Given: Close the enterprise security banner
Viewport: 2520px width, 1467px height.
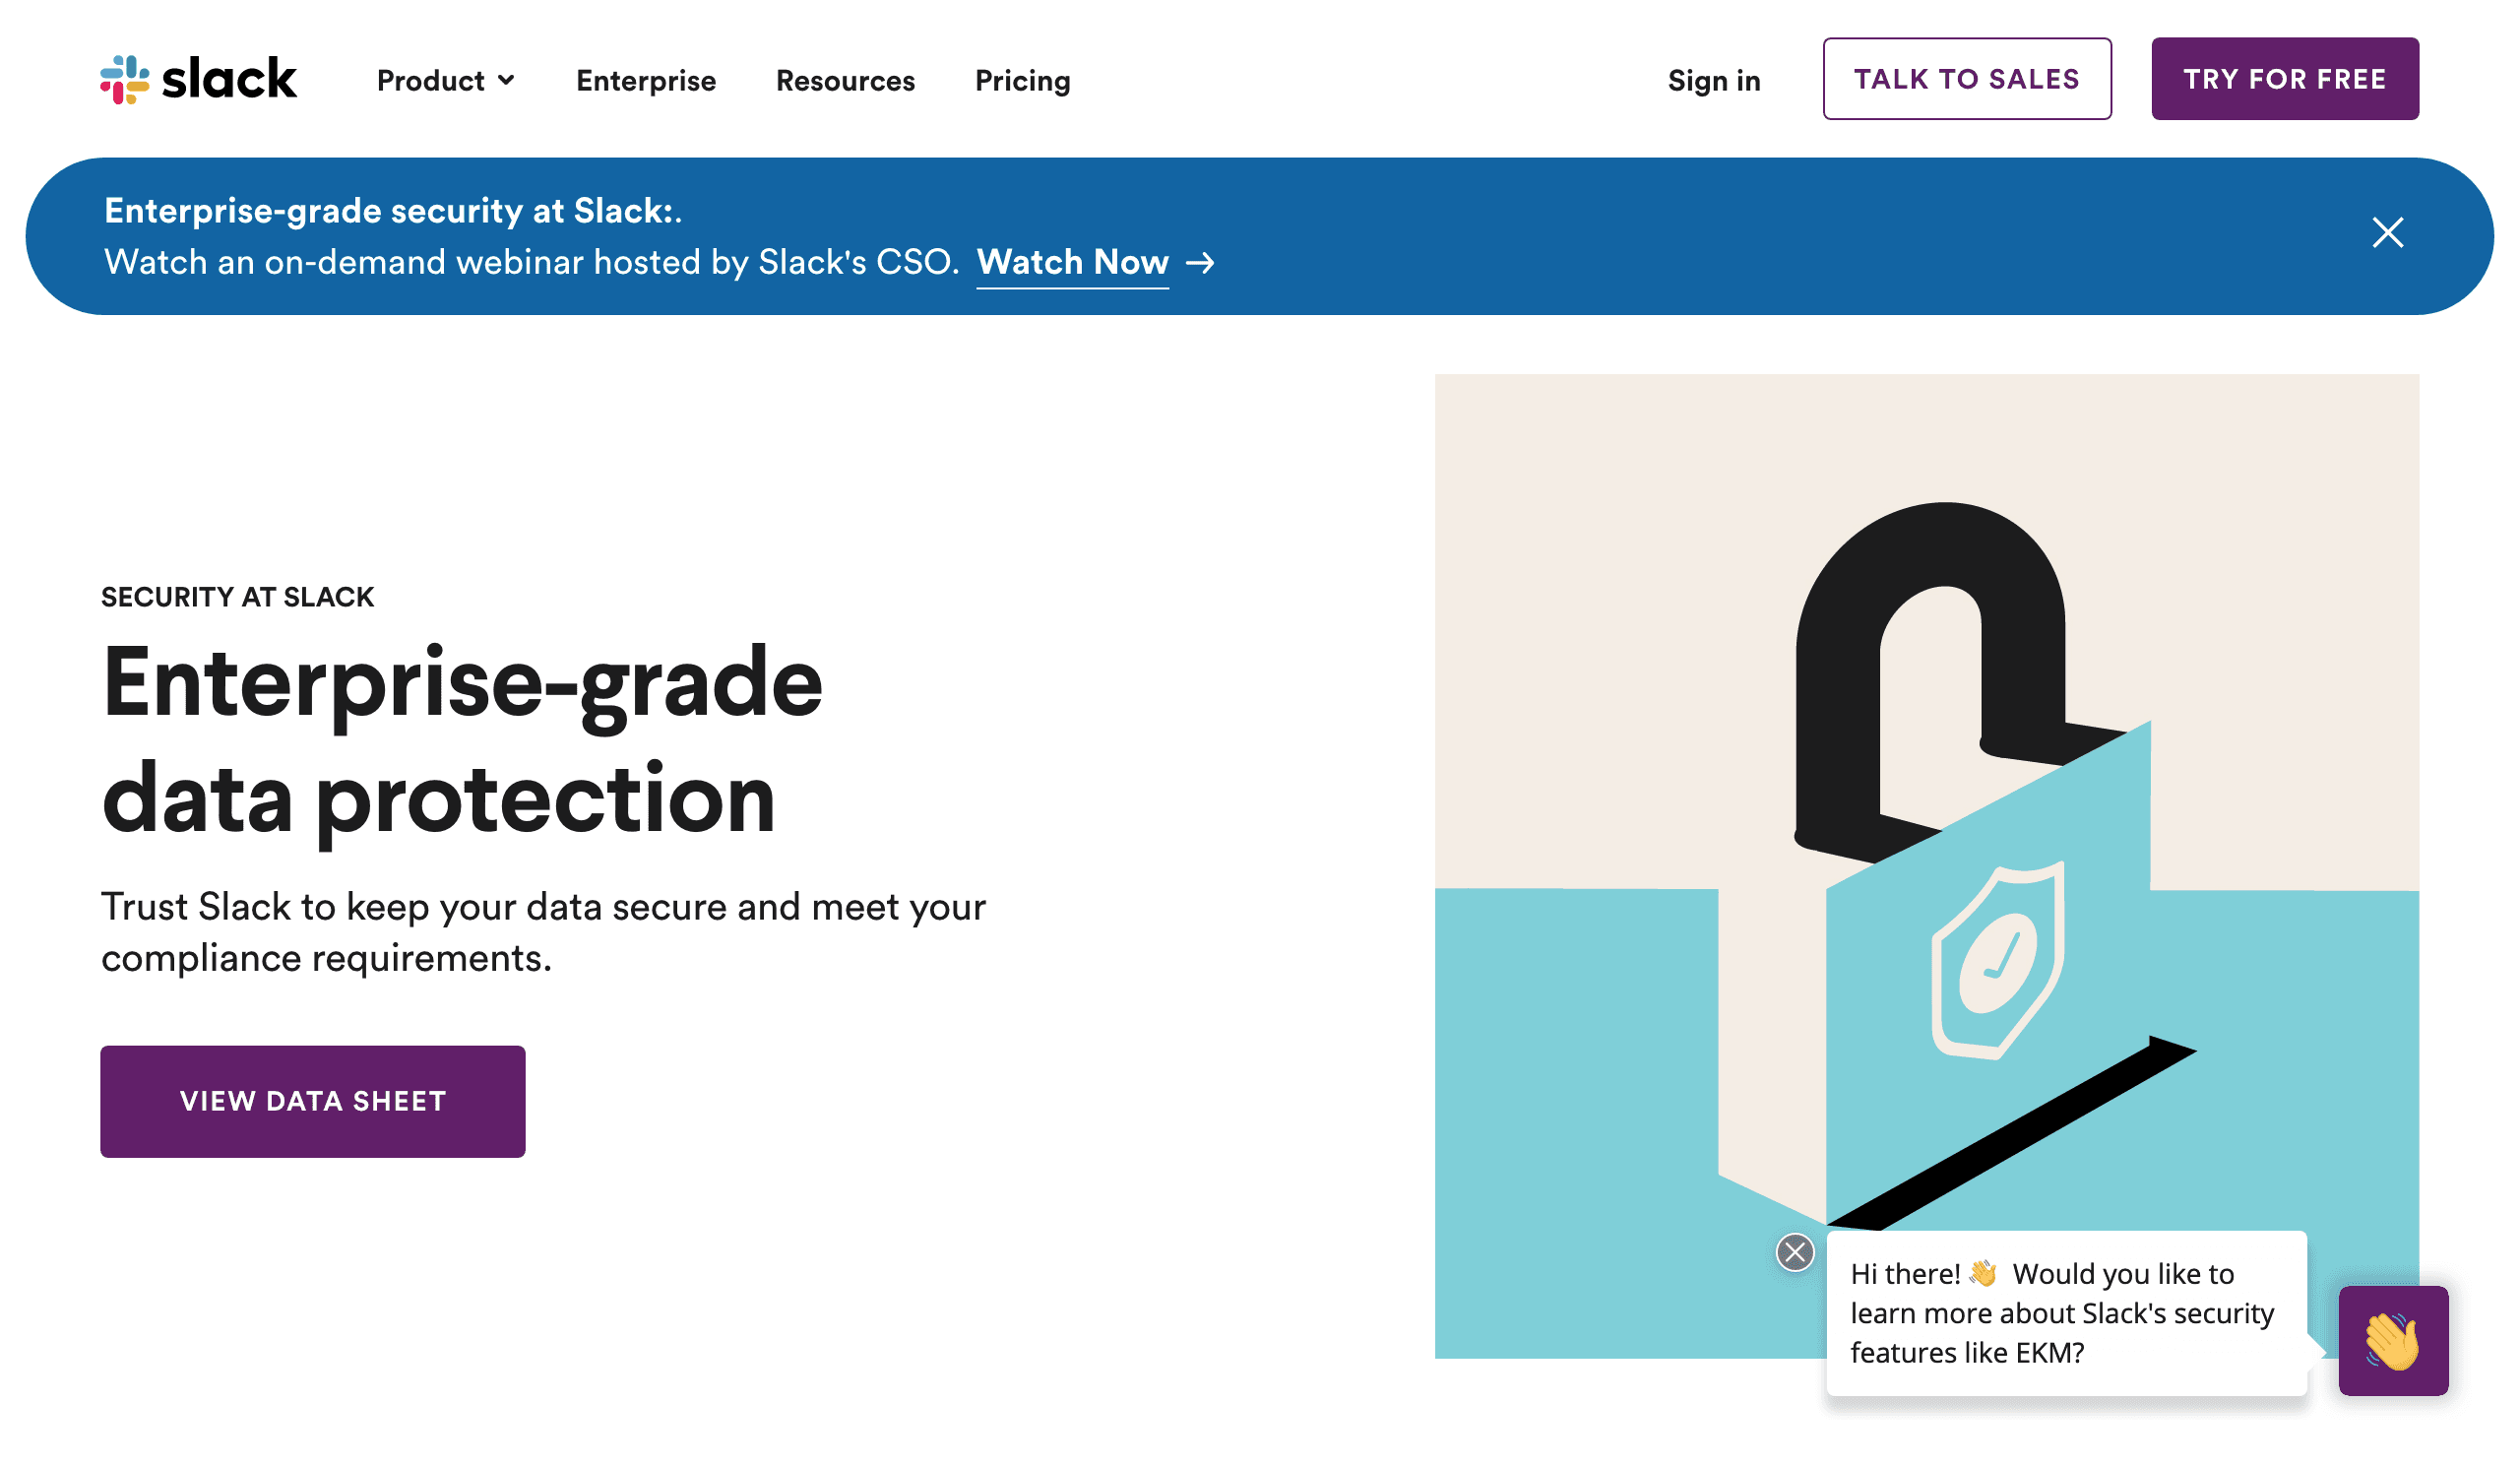Looking at the screenshot, I should (2389, 232).
